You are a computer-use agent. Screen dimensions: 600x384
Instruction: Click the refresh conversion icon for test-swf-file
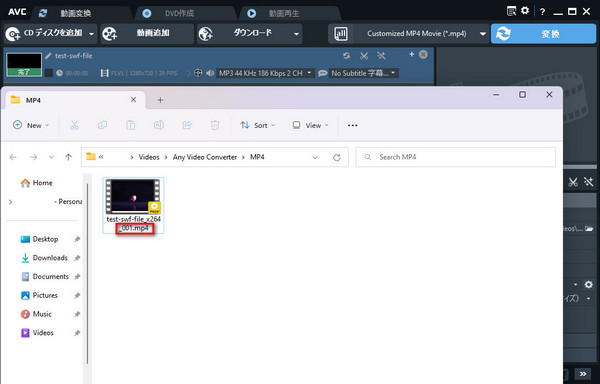pyautogui.click(x=346, y=56)
